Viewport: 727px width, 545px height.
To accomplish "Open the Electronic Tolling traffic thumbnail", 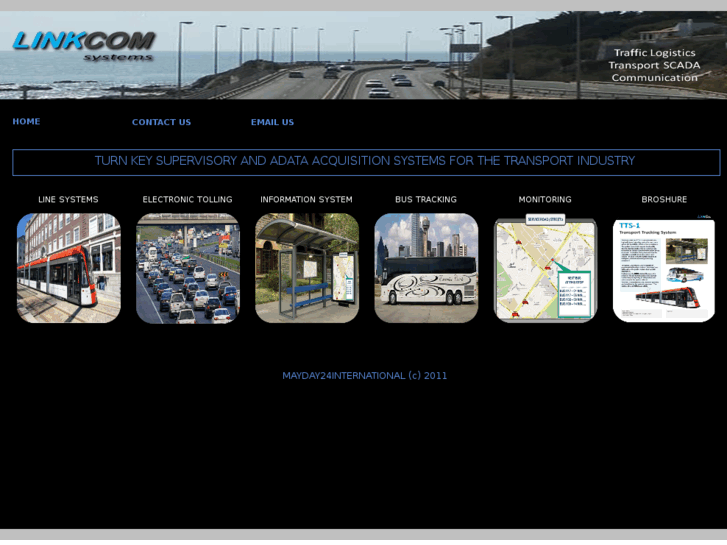I will (x=188, y=268).
